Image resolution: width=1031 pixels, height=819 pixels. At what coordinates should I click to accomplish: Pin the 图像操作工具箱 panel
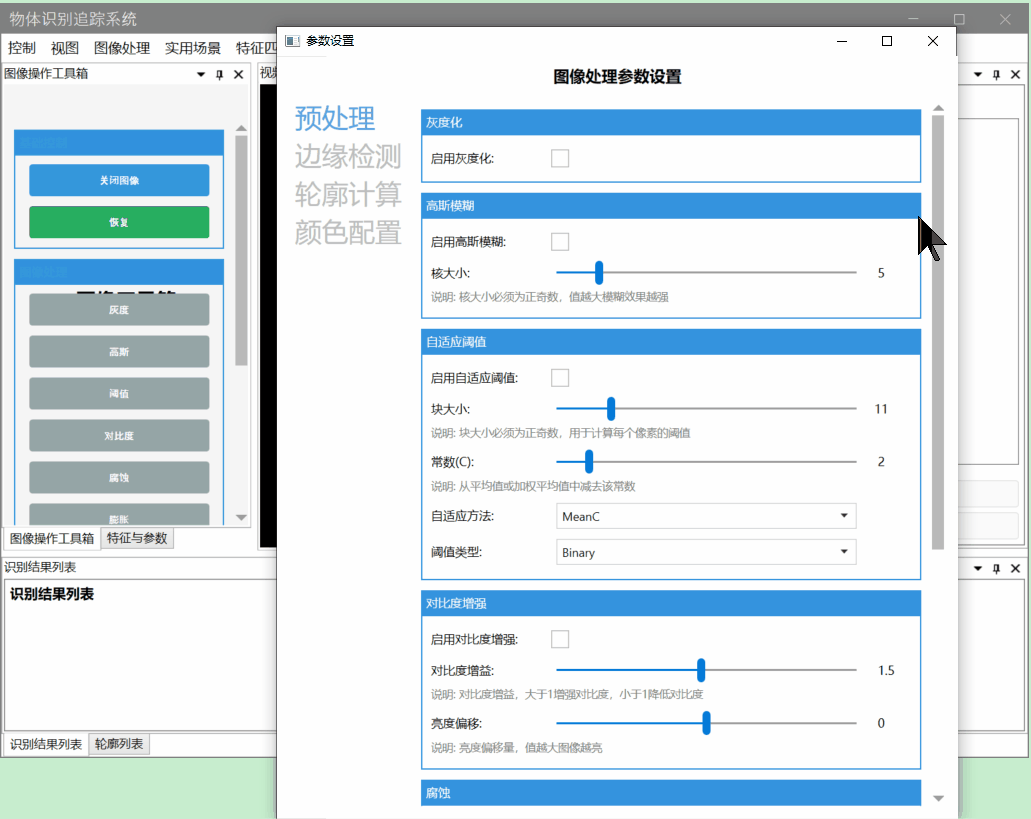(x=220, y=74)
